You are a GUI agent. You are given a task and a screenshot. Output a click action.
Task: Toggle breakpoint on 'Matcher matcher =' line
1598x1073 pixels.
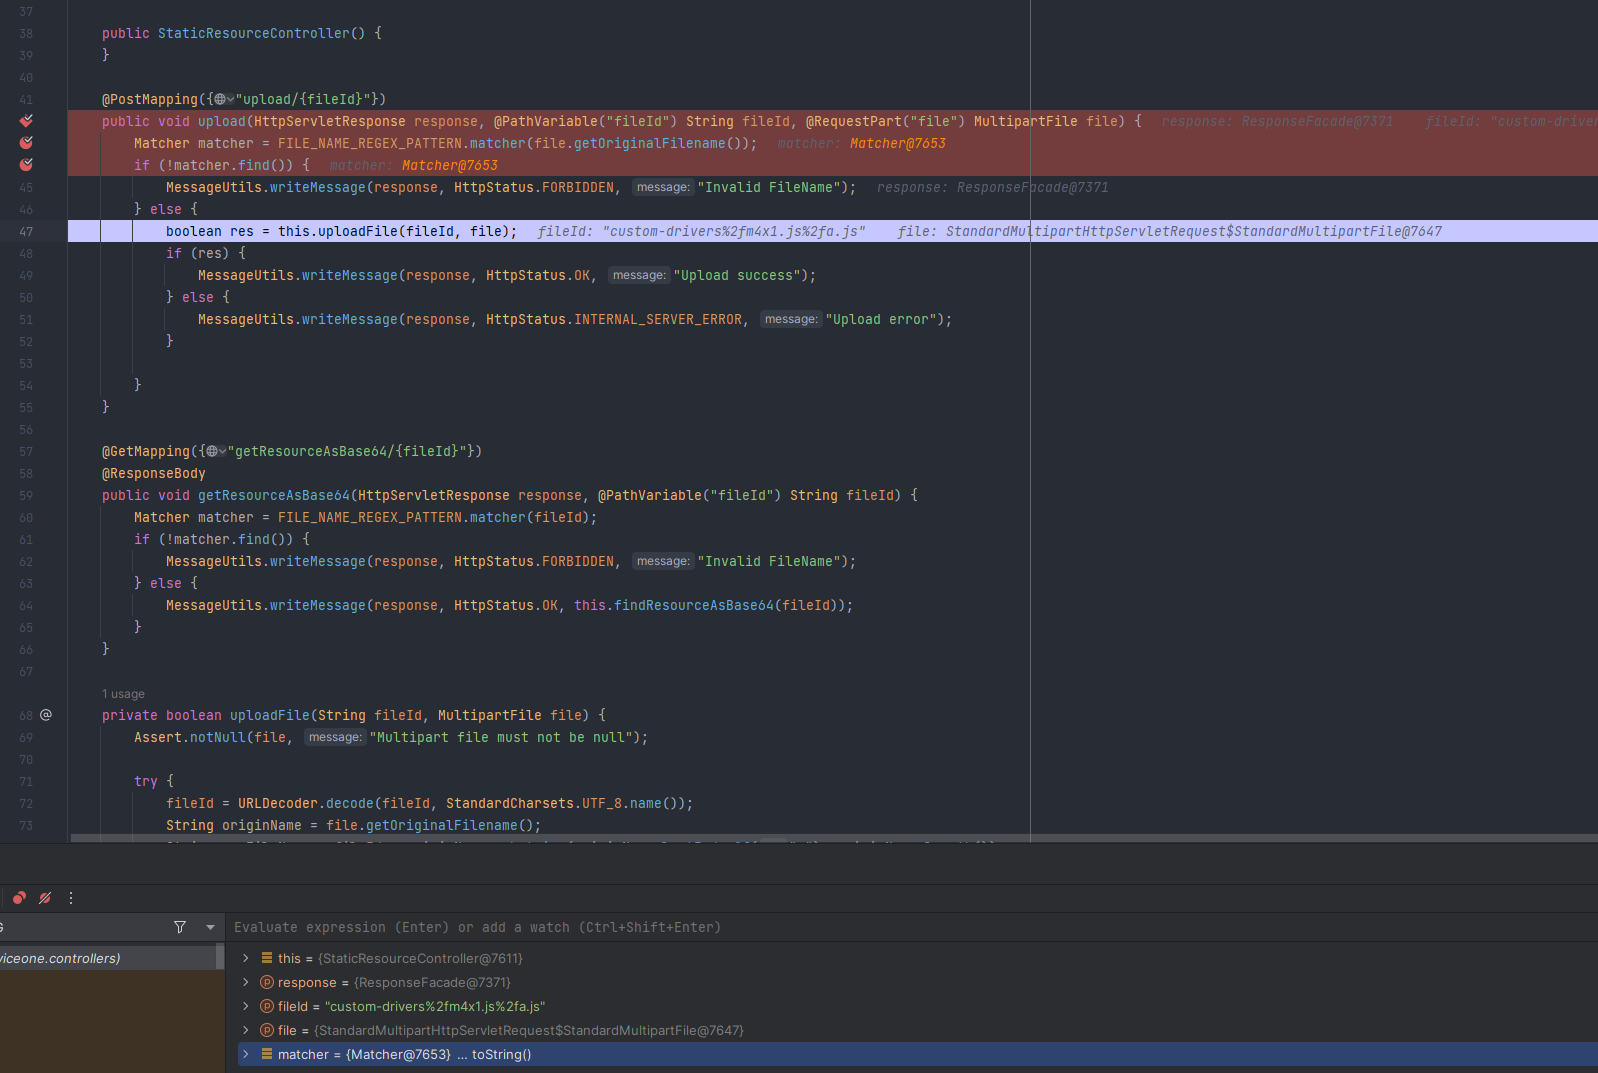coord(26,143)
